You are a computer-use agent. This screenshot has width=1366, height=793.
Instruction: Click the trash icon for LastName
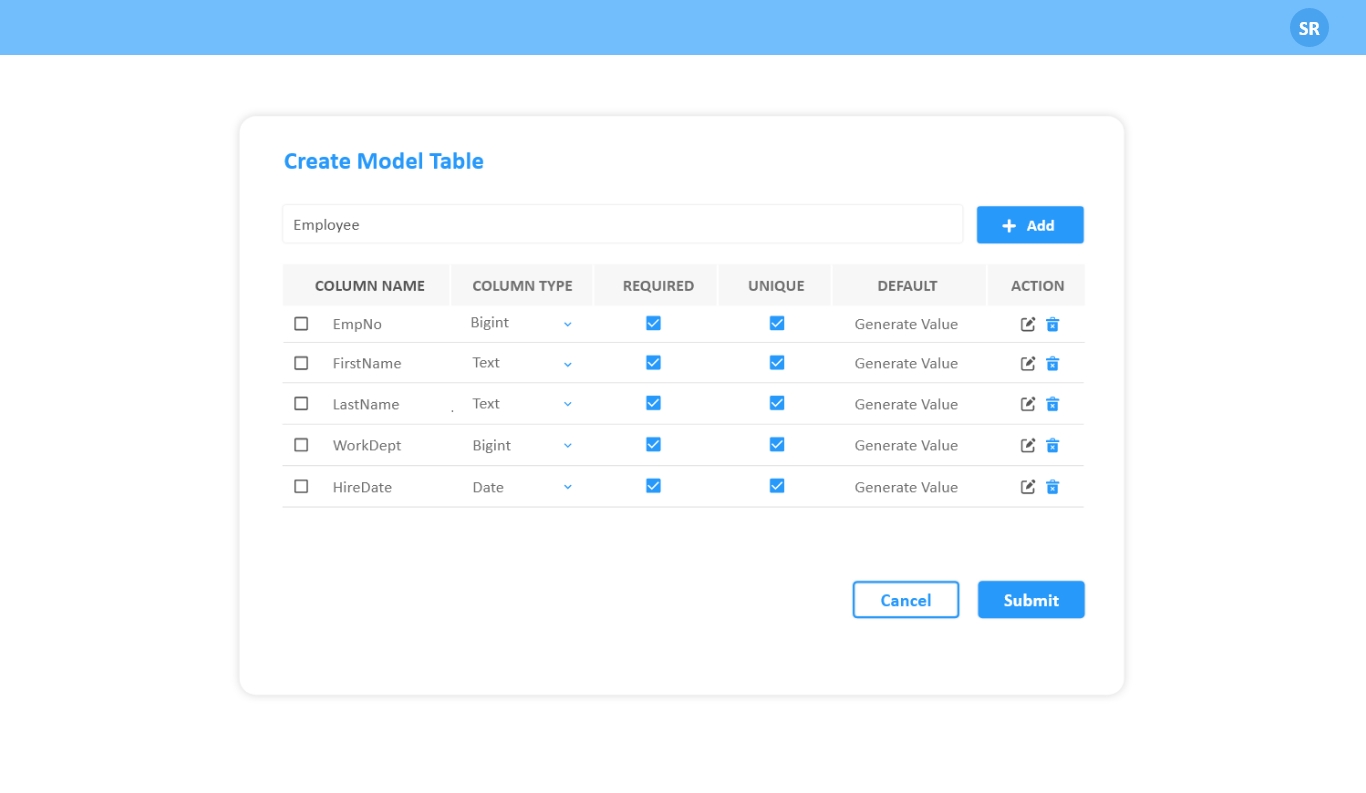pos(1052,404)
